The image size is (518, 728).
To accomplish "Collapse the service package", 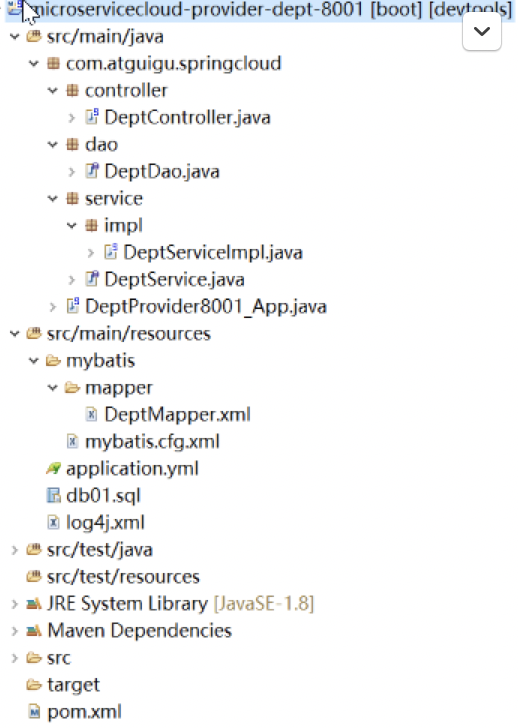I will pyautogui.click(x=53, y=198).
